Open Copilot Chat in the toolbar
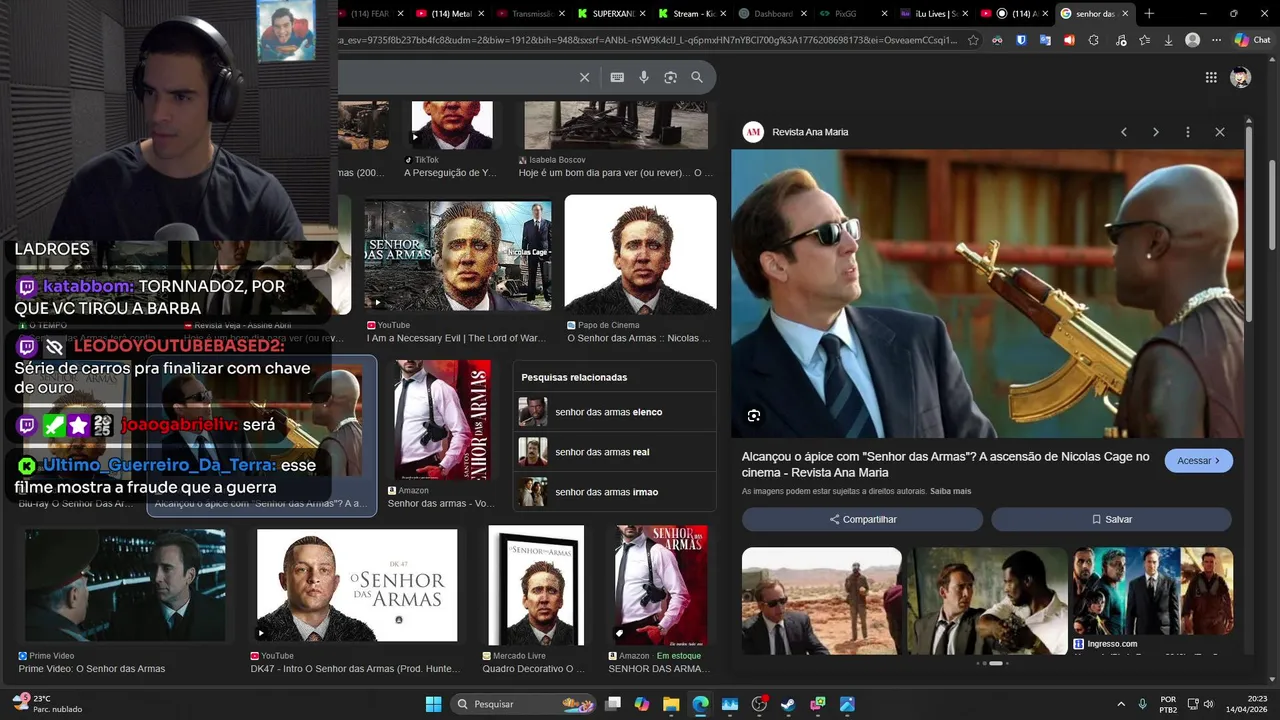 point(1253,40)
